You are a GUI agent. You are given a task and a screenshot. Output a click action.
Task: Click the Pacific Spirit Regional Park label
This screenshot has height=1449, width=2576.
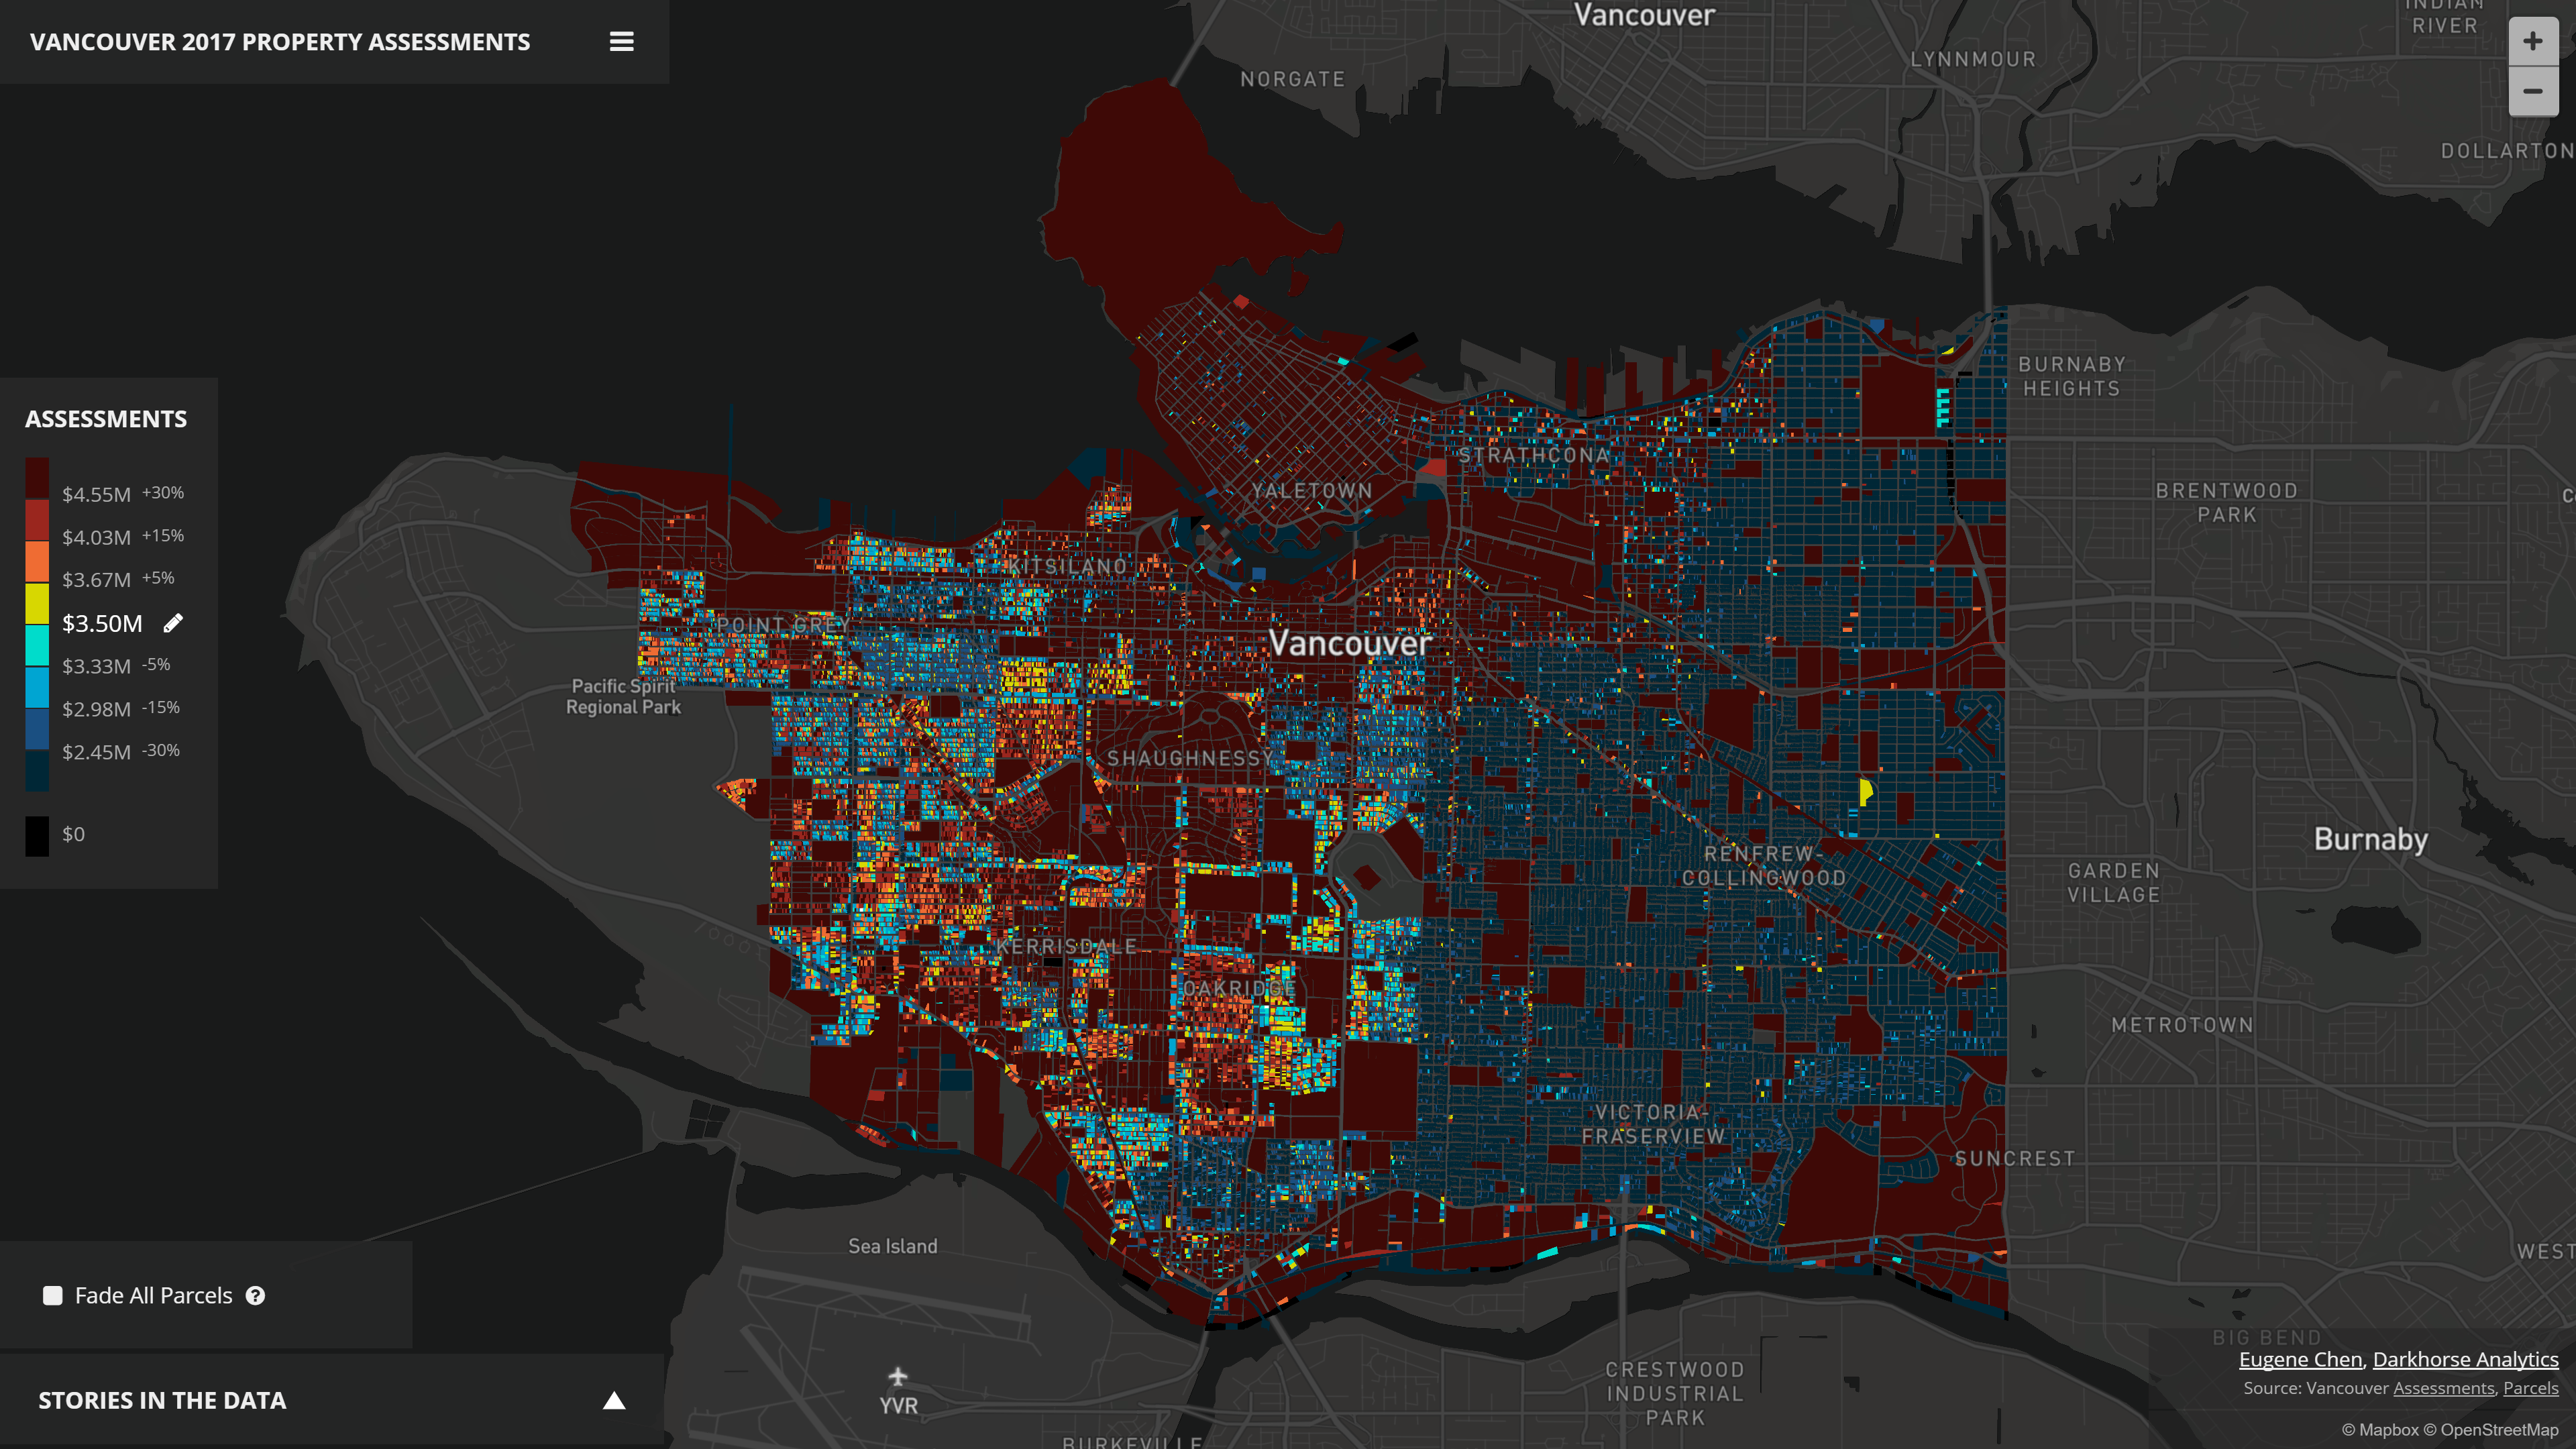pyautogui.click(x=623, y=697)
